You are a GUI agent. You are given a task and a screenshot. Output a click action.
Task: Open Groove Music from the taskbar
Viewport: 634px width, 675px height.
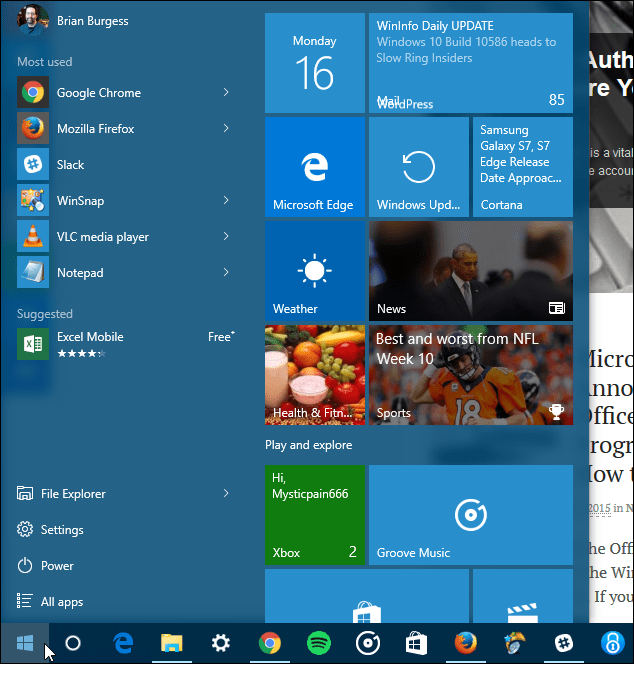click(x=368, y=643)
